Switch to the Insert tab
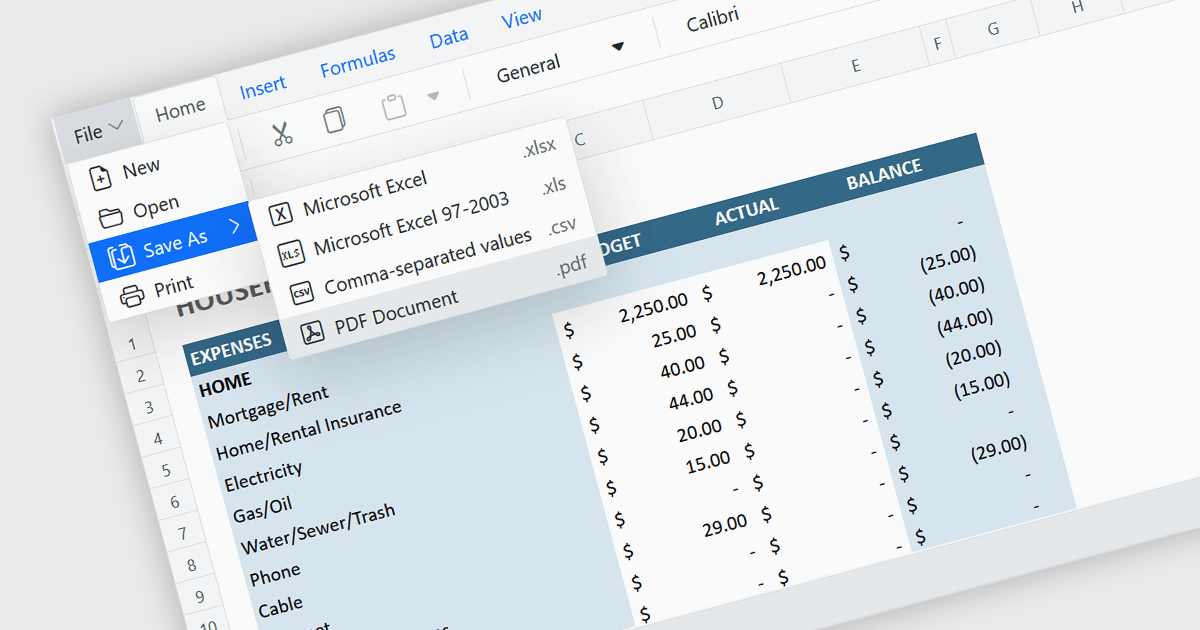Image resolution: width=1200 pixels, height=630 pixels. point(263,88)
